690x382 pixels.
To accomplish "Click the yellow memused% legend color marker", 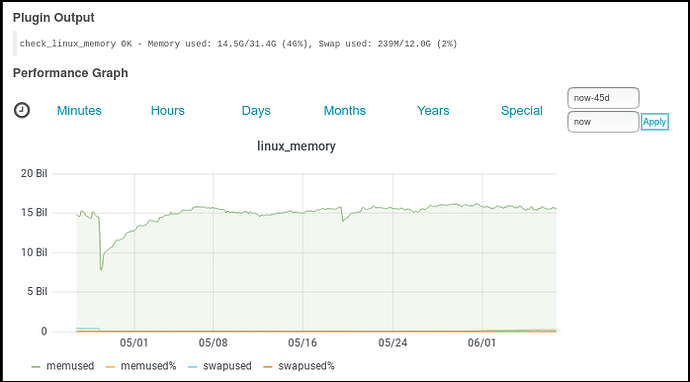I will click(x=110, y=366).
